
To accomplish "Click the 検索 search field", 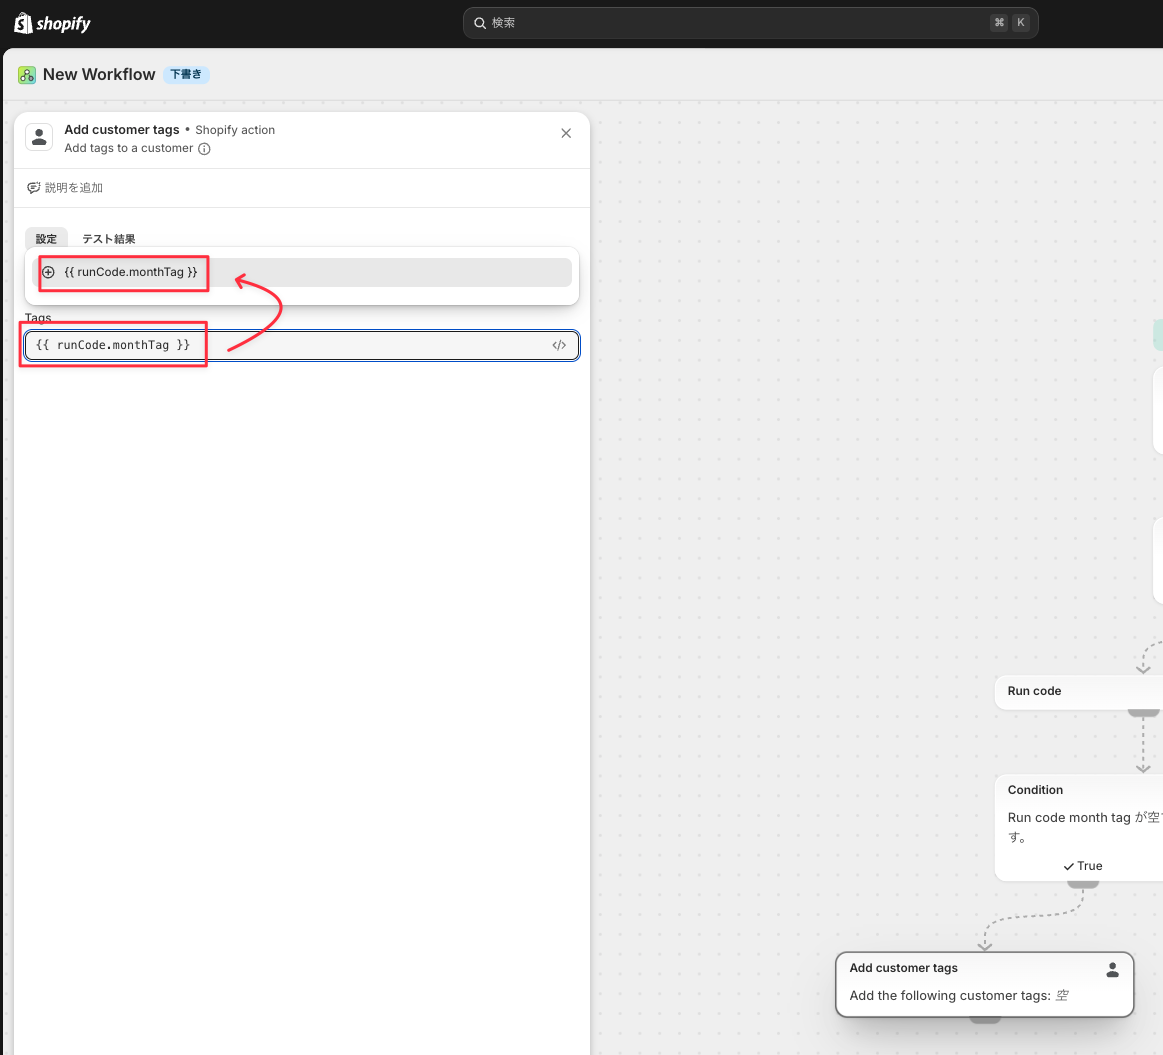I will pos(751,23).
